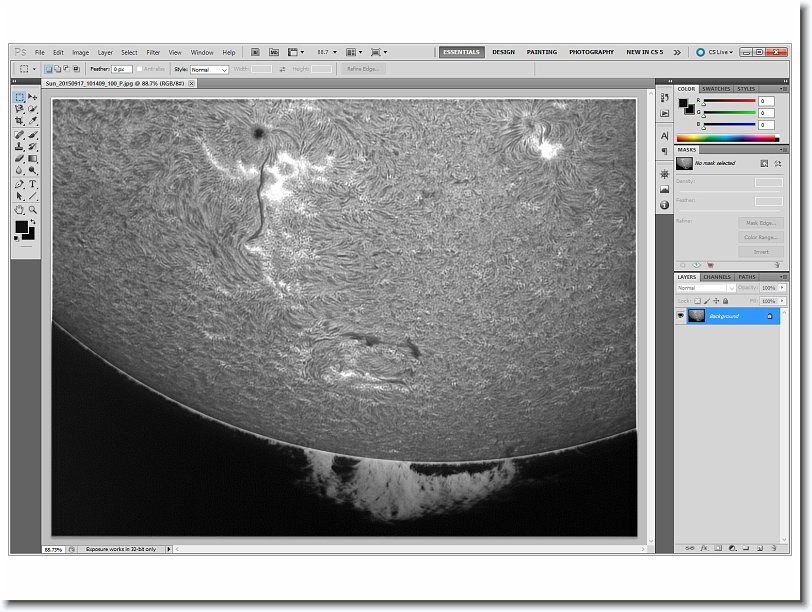Toggle Lock image pixels
This screenshot has width=812, height=612.
[707, 301]
